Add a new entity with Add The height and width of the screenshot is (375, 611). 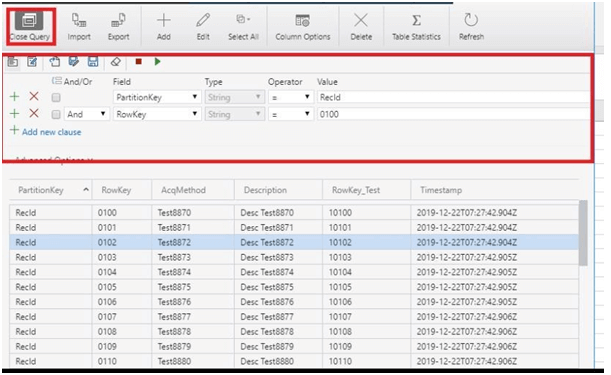pos(164,27)
